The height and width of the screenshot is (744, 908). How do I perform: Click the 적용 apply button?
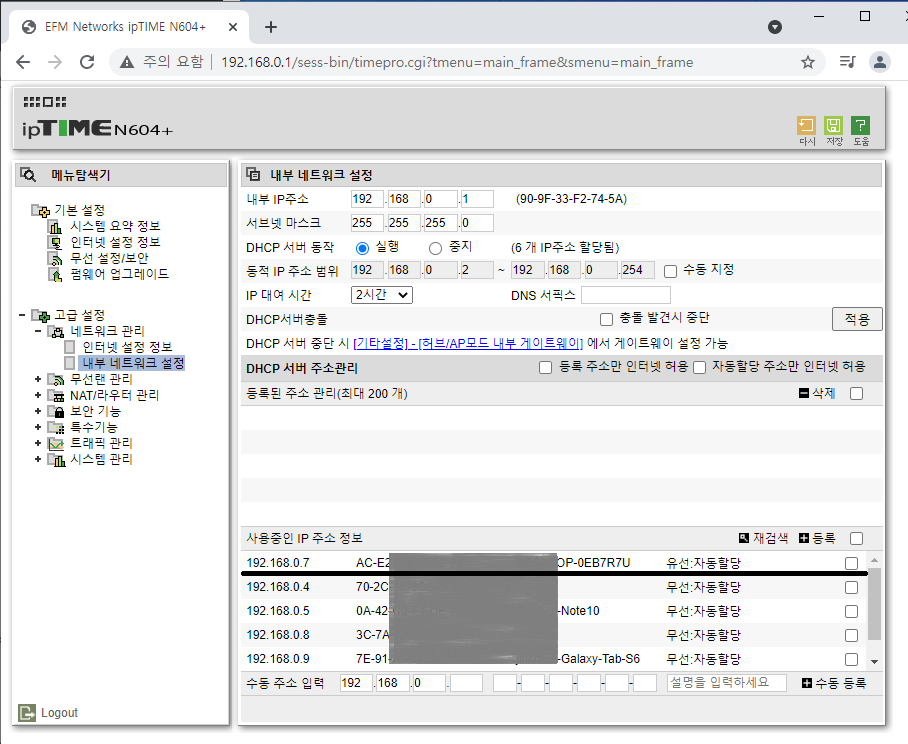click(857, 319)
